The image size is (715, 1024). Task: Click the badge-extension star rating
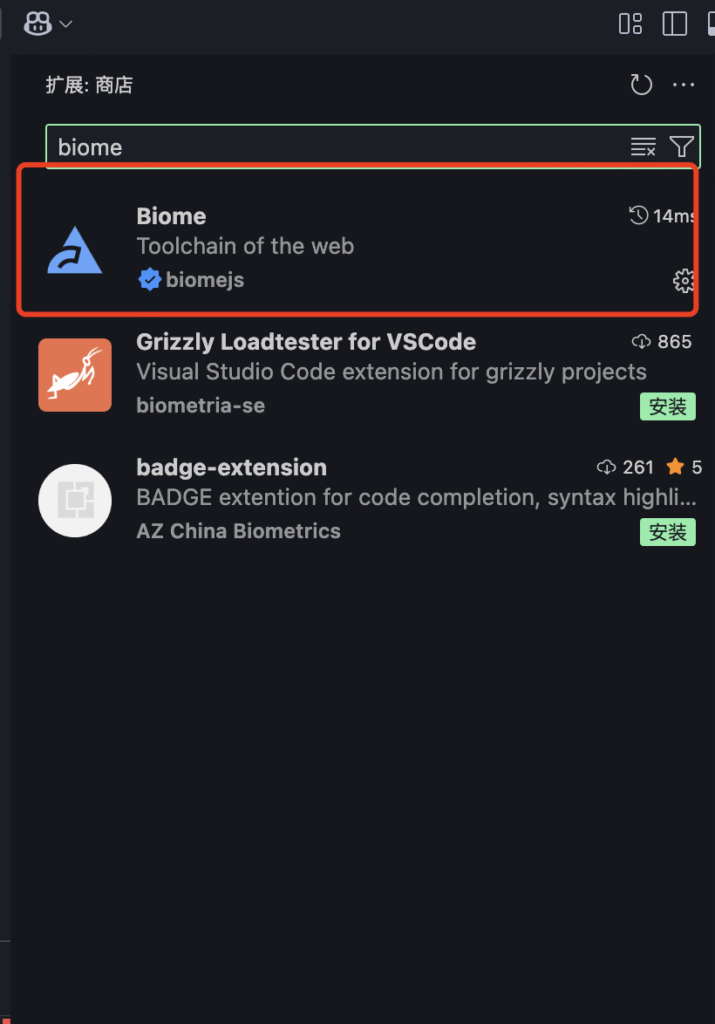[x=684, y=467]
